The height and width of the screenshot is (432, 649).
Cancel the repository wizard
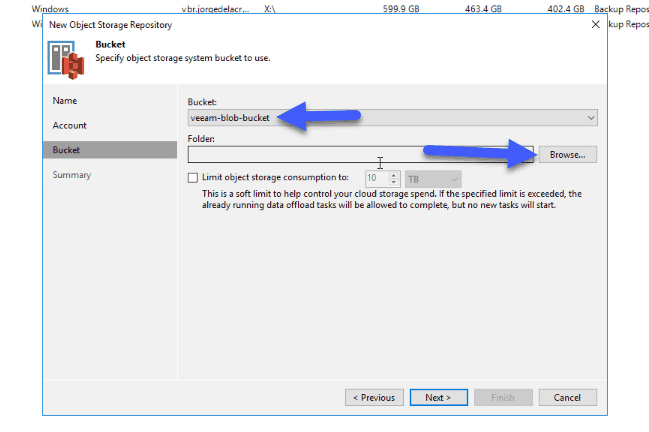coord(567,398)
